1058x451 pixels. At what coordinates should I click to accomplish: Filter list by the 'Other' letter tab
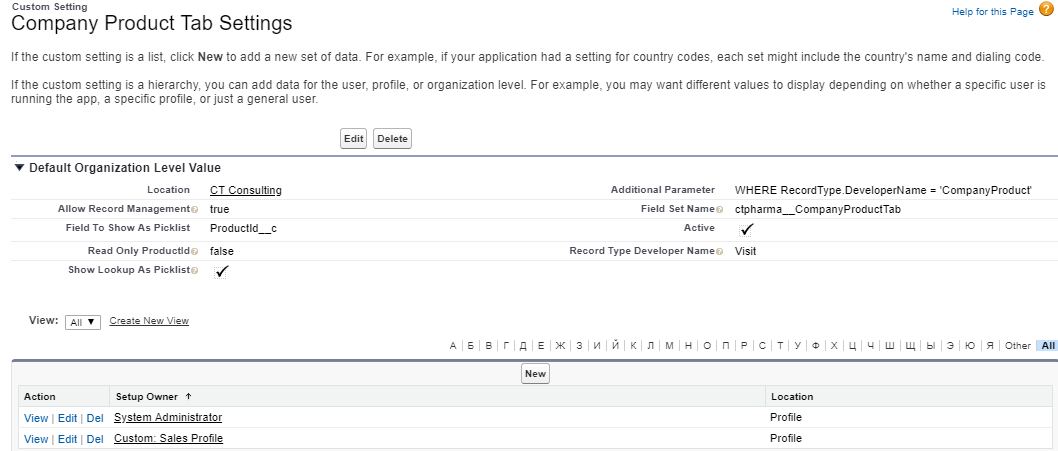pos(1017,345)
